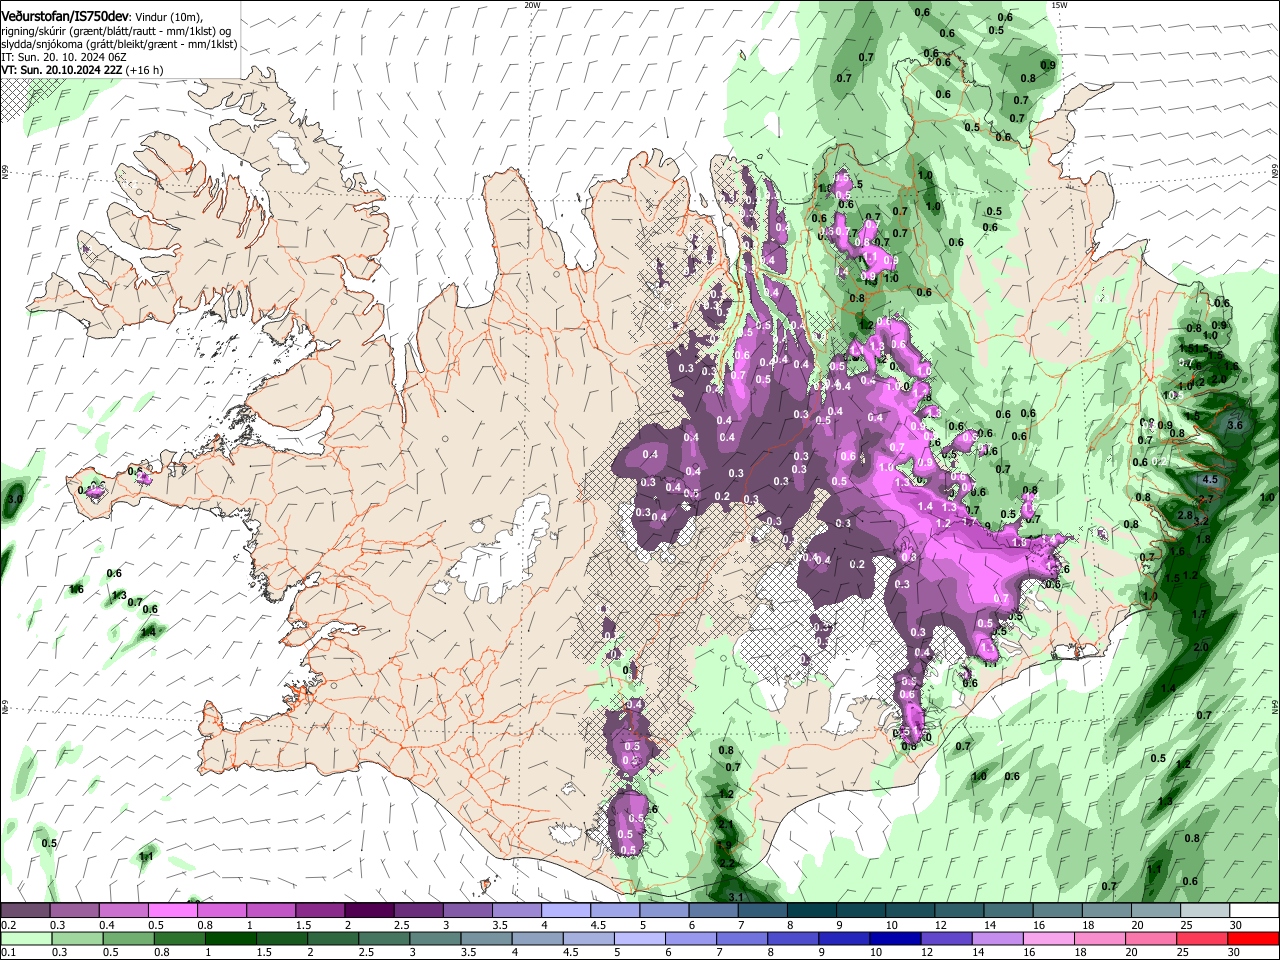Click the palest green rain swatch between 0.1 and 0.3
This screenshot has height=960, width=1280.
(26, 939)
